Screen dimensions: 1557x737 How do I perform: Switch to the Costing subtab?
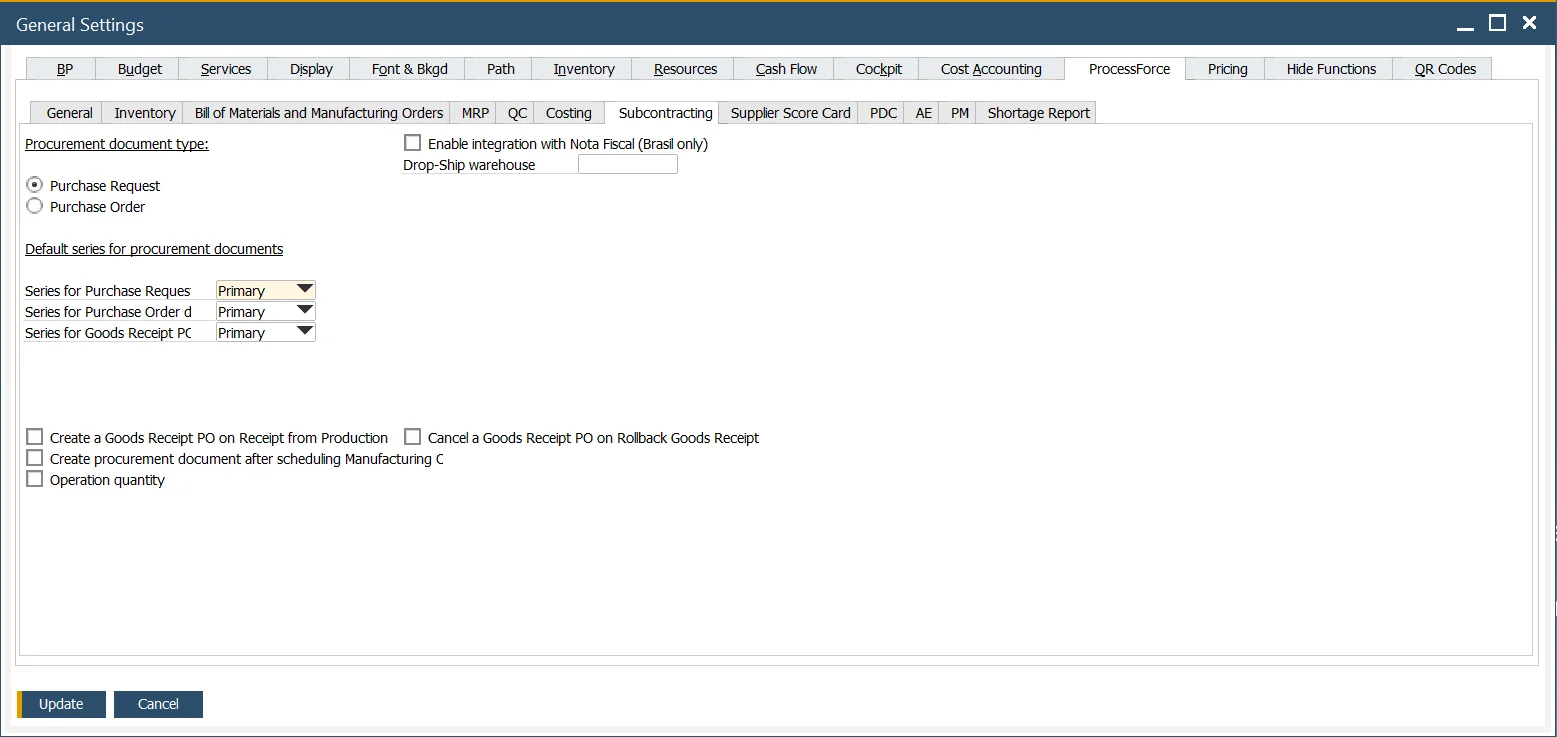coord(568,112)
